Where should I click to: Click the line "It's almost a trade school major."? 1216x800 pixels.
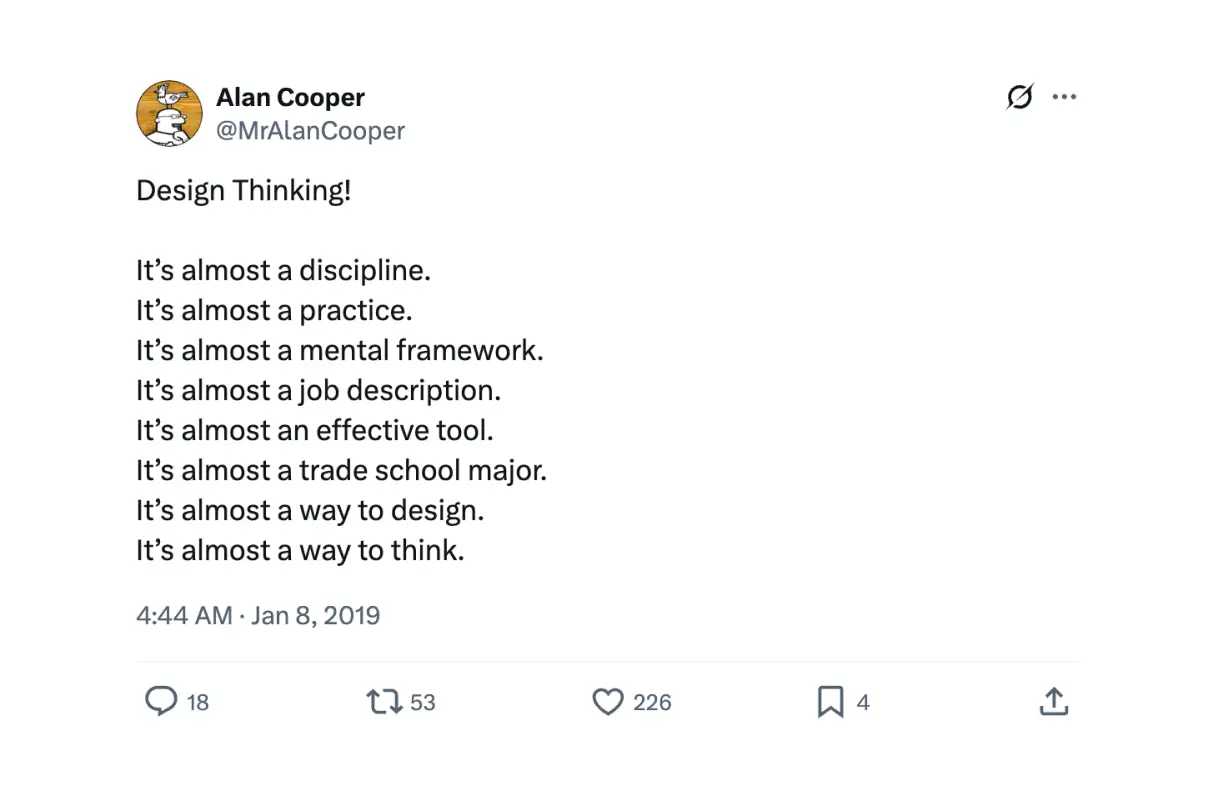[x=341, y=471]
